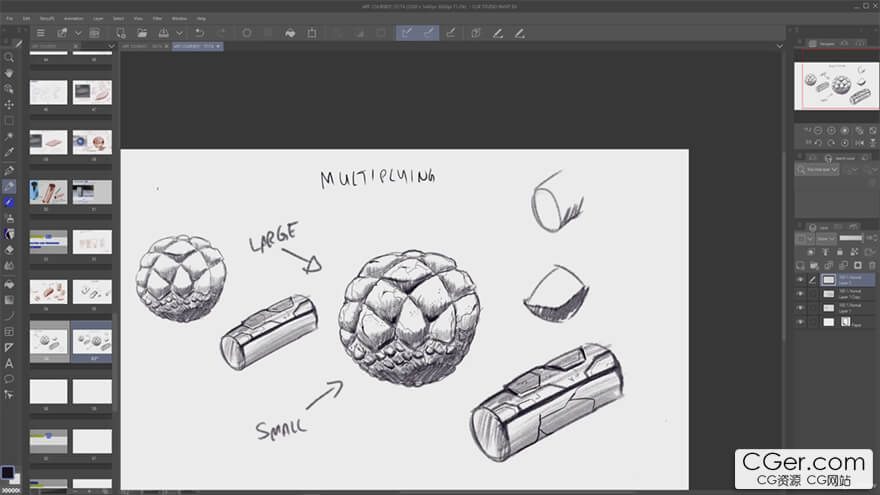This screenshot has height=495, width=880.
Task: Open the highlighted page thumbnail in page manager
Action: pyautogui.click(x=92, y=341)
